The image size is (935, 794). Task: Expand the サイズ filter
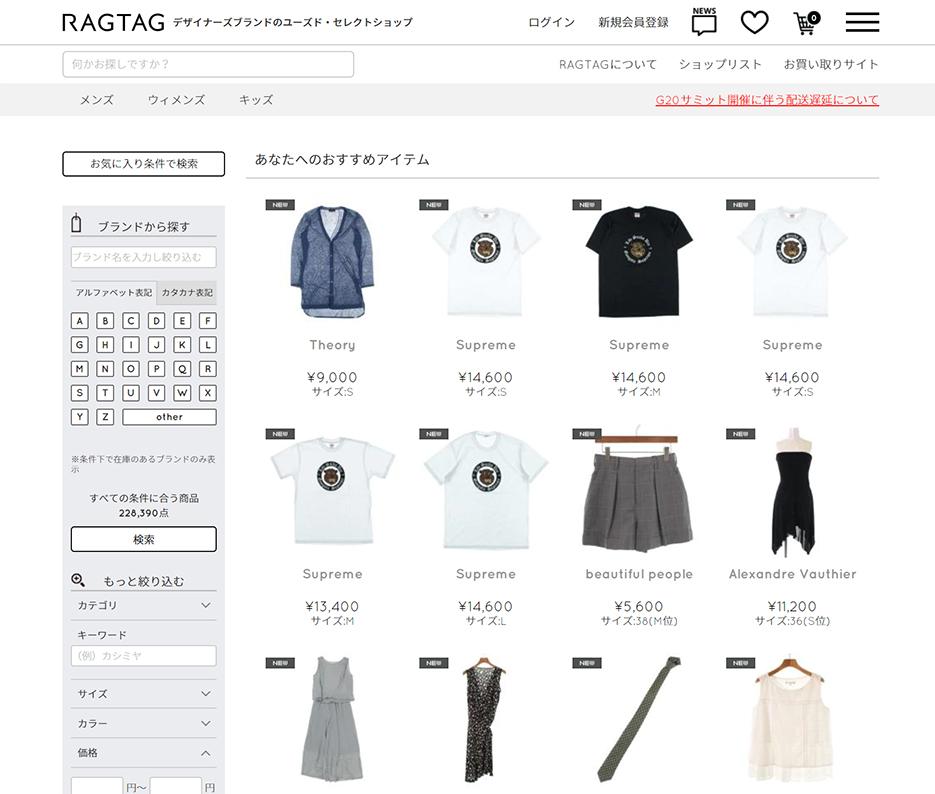[144, 694]
